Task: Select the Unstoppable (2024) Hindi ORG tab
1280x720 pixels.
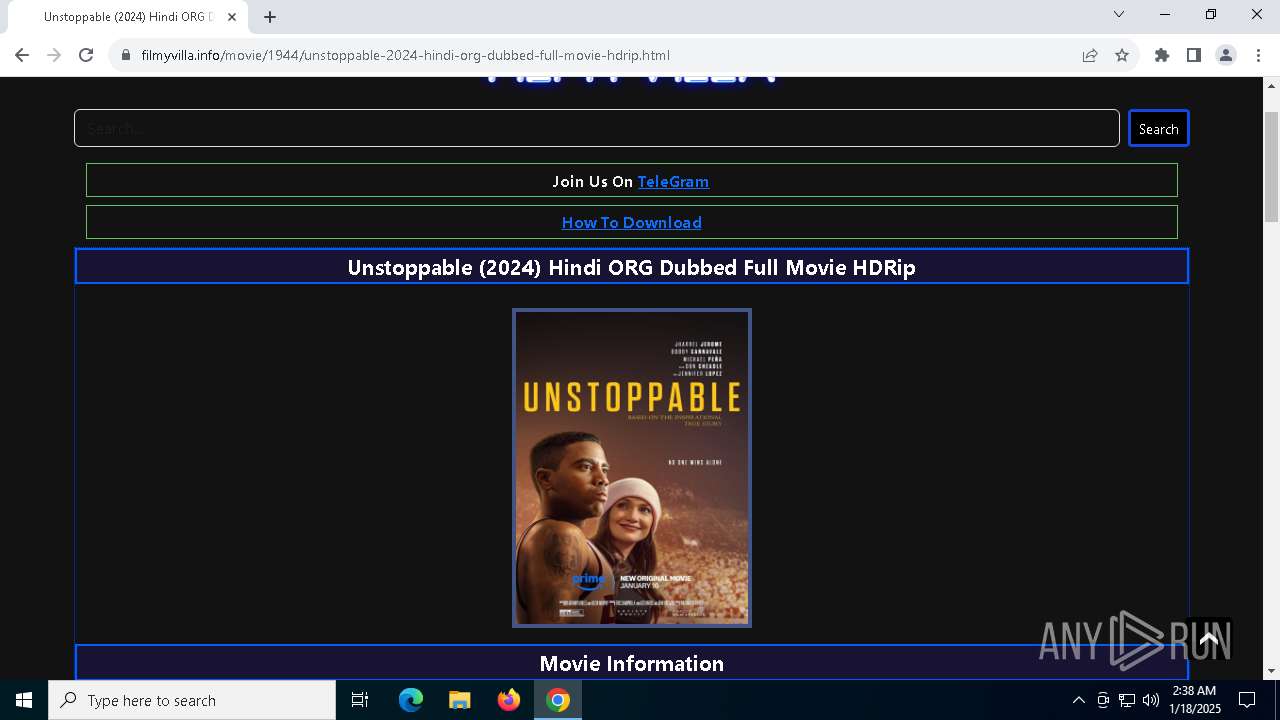Action: (128, 17)
